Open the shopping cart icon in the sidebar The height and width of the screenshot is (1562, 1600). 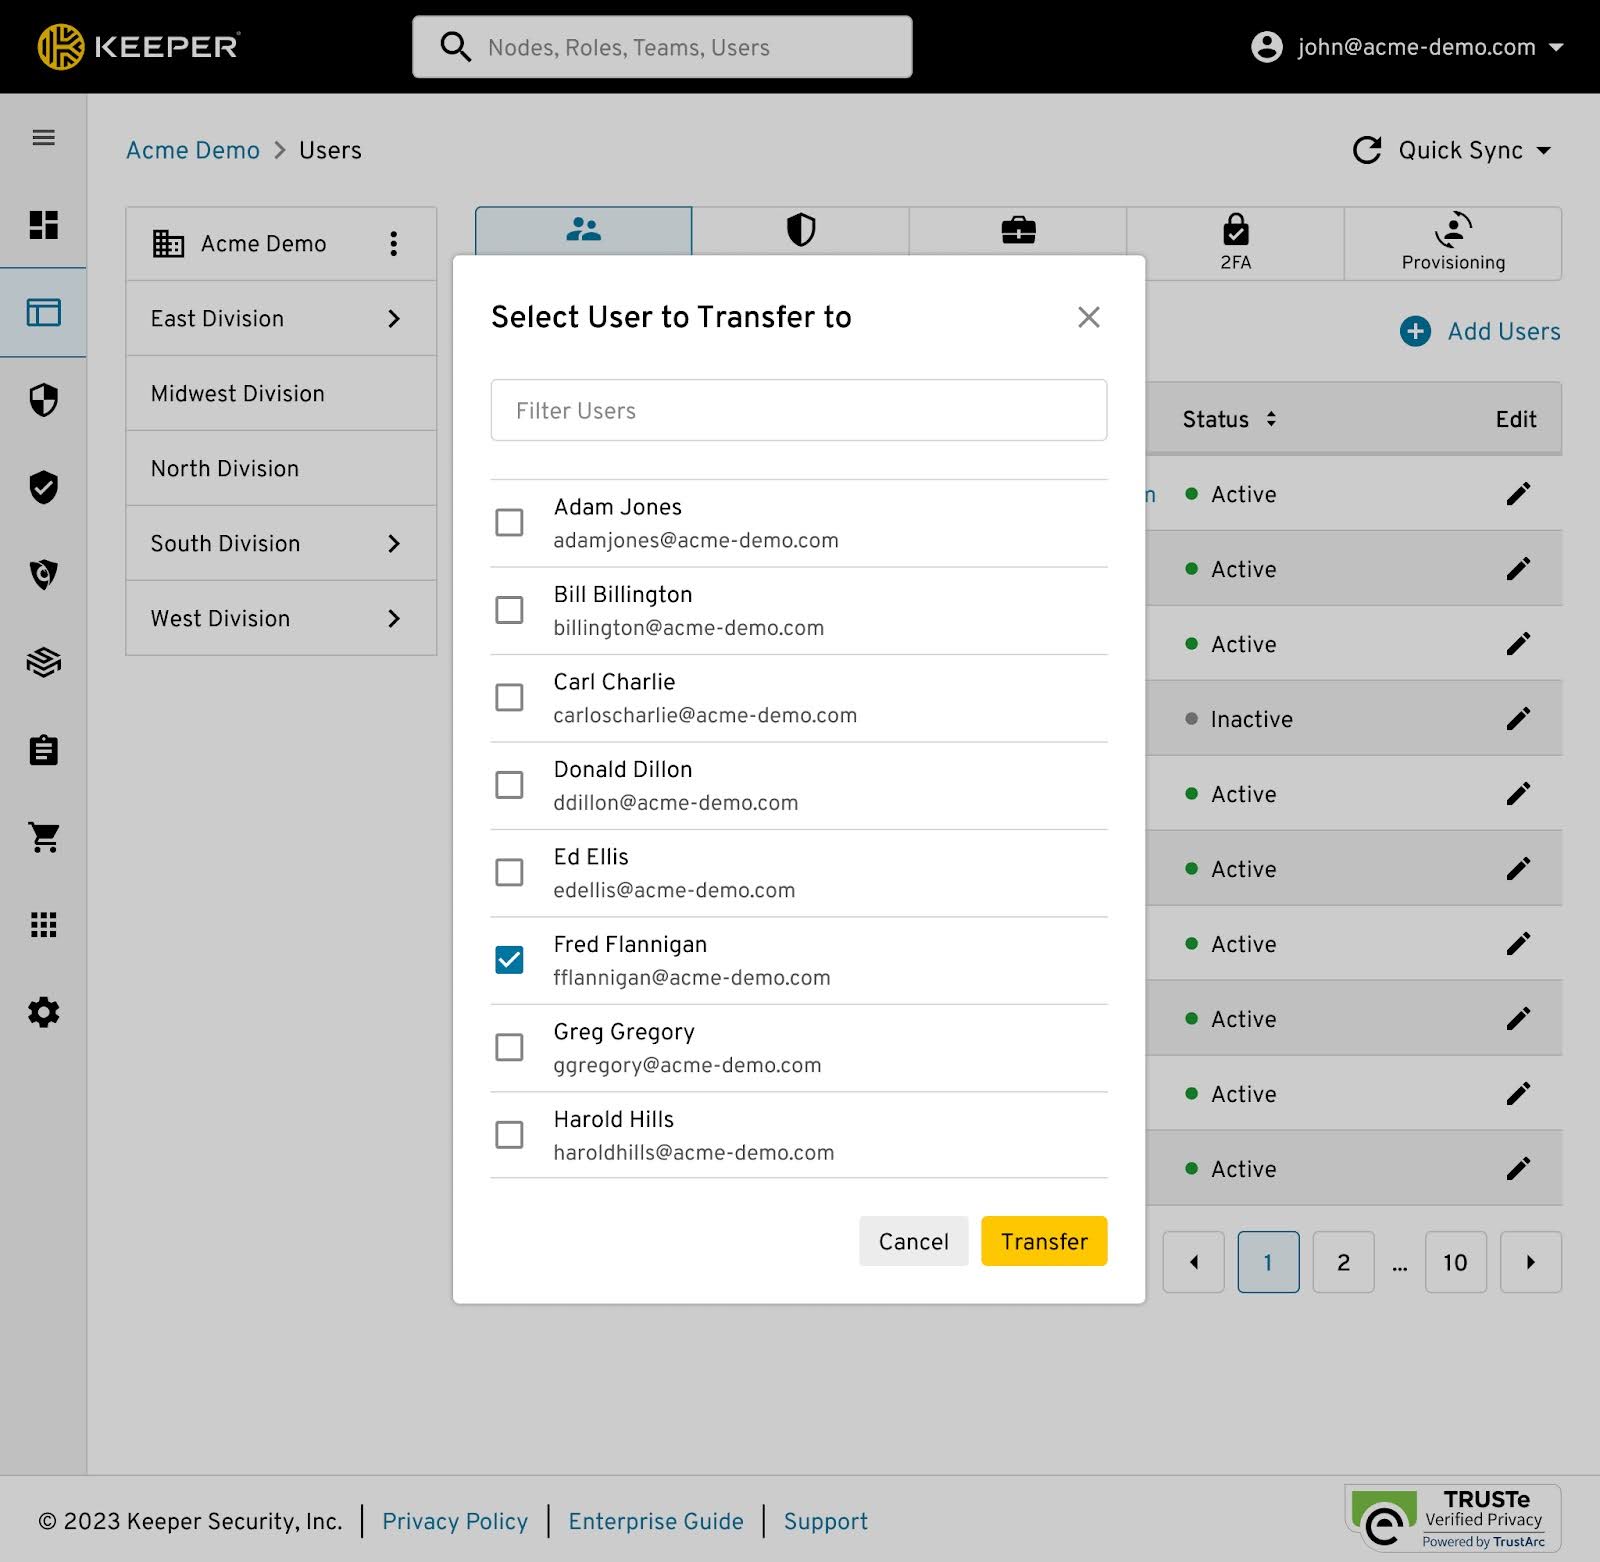point(43,837)
